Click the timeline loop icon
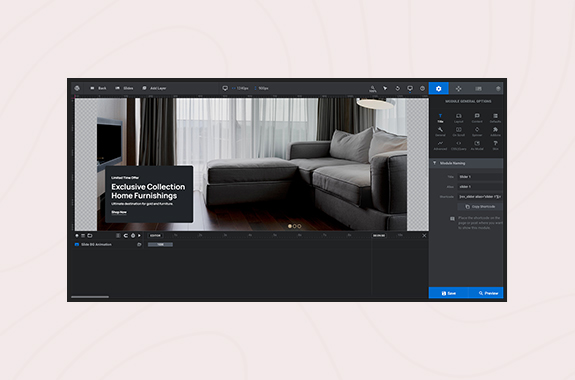 click(126, 236)
